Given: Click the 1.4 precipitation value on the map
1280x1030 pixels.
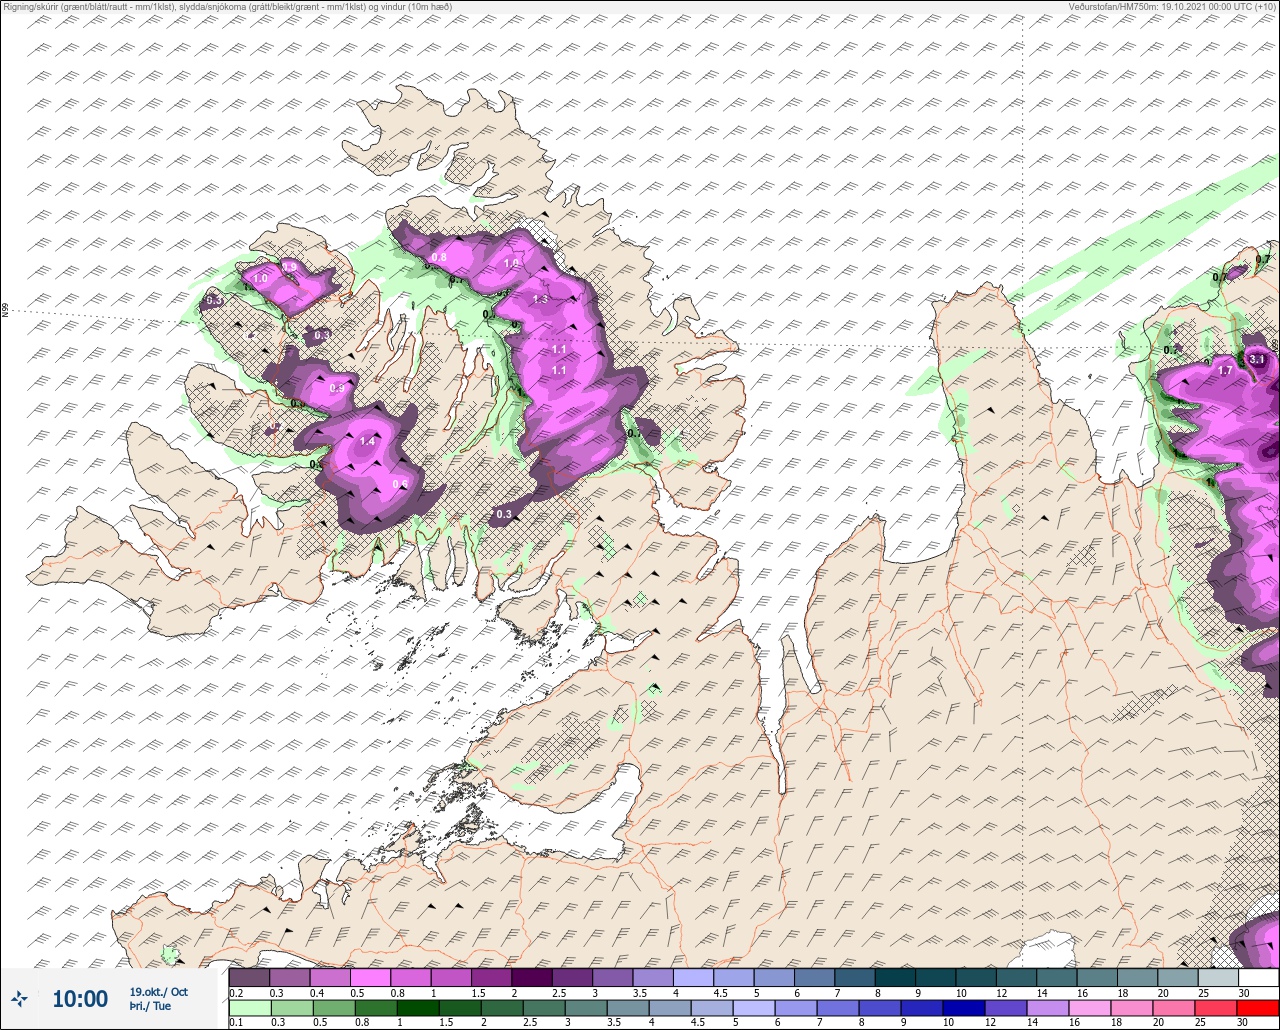Looking at the screenshot, I should pos(367,441).
